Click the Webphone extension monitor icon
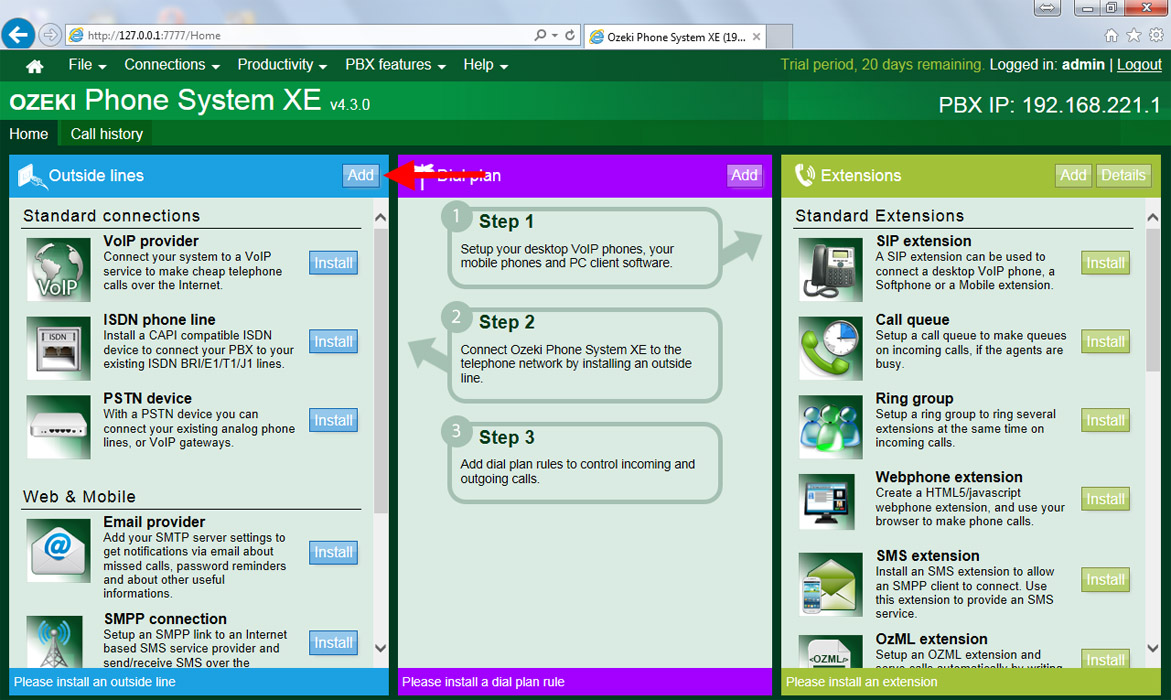Viewport: 1171px width, 700px height. pos(830,502)
